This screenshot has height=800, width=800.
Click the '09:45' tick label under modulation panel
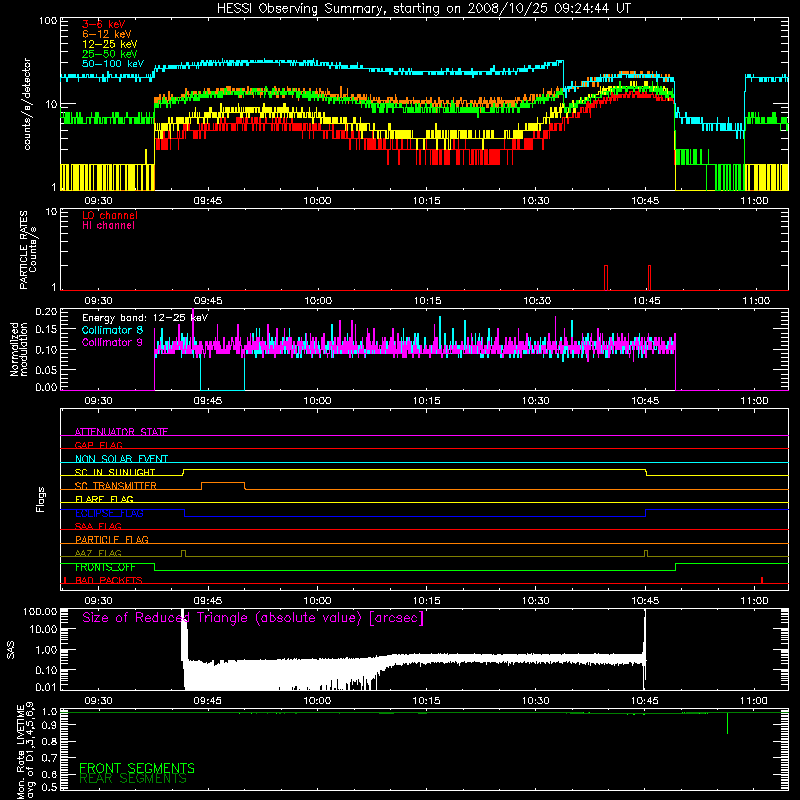pos(208,401)
